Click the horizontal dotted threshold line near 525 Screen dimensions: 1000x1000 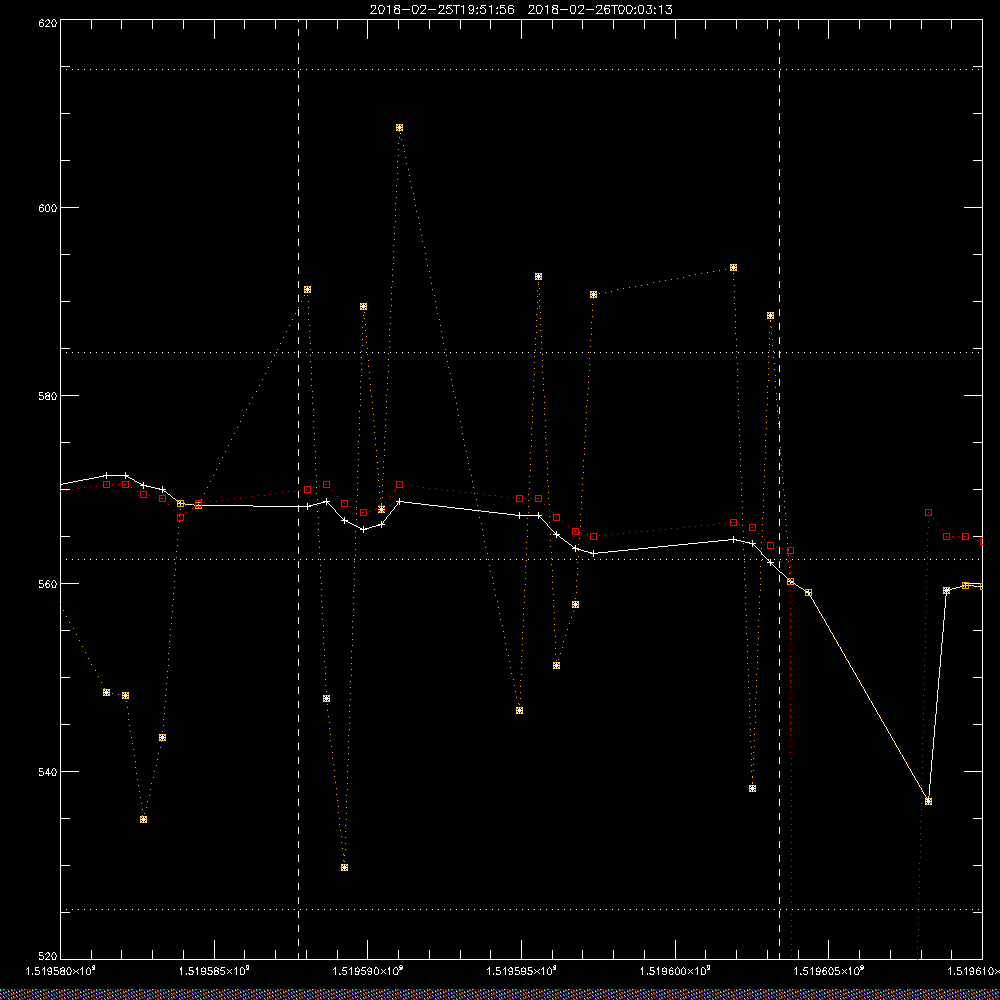(521, 909)
